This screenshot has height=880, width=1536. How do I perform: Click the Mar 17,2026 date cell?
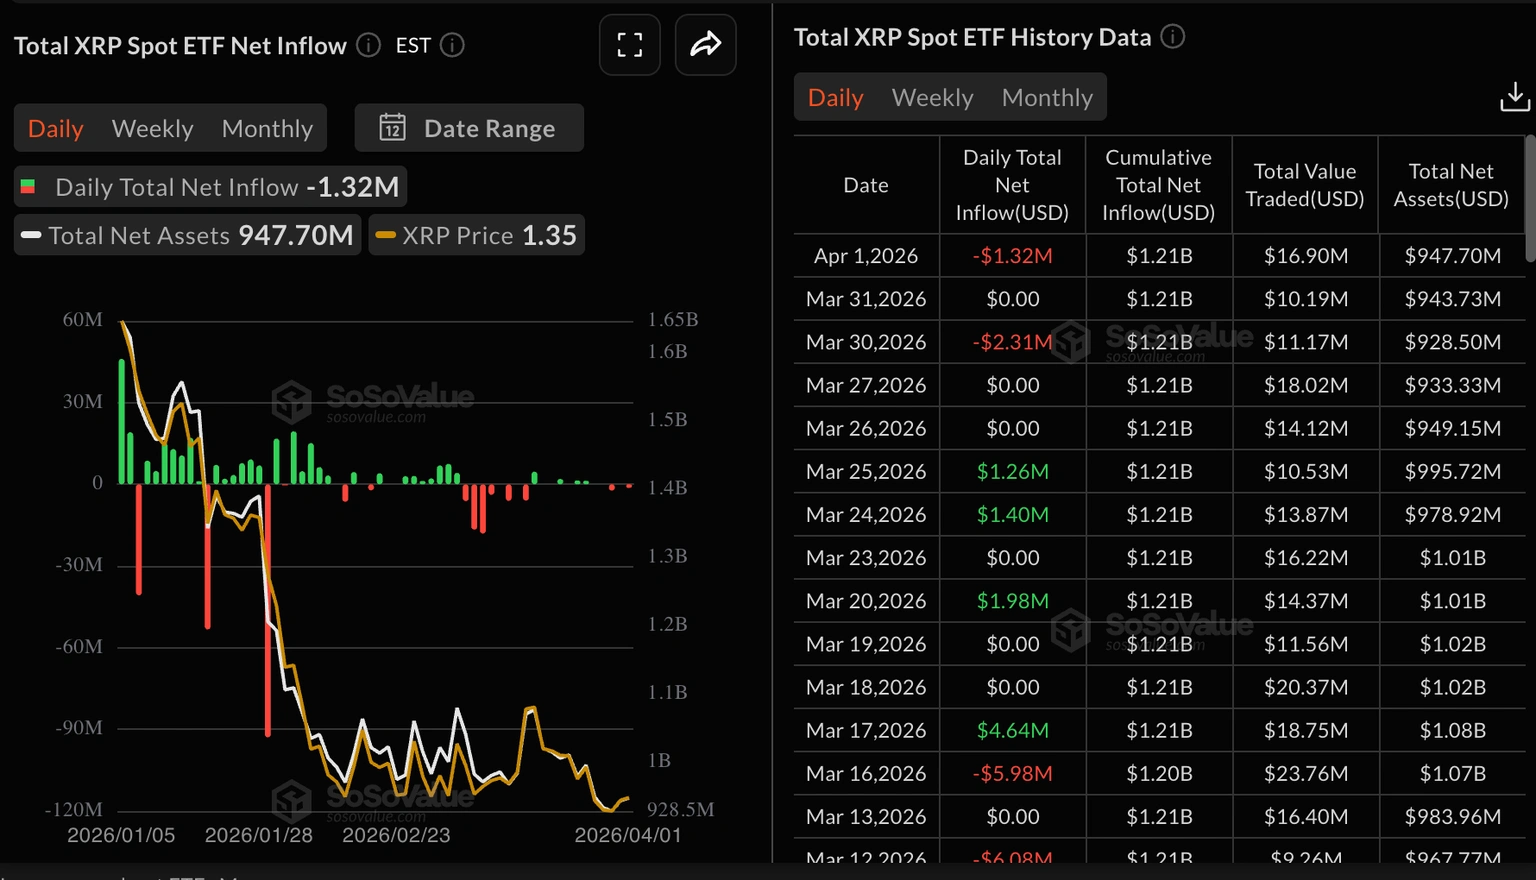tap(866, 730)
